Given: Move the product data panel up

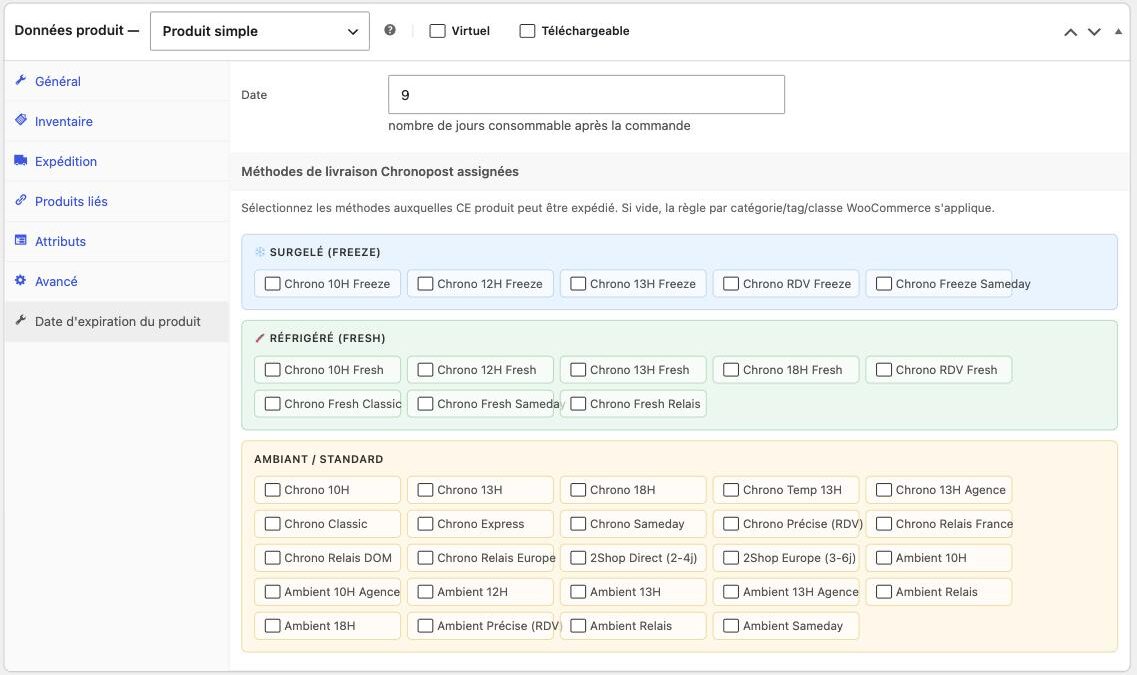Looking at the screenshot, I should (x=1070, y=32).
